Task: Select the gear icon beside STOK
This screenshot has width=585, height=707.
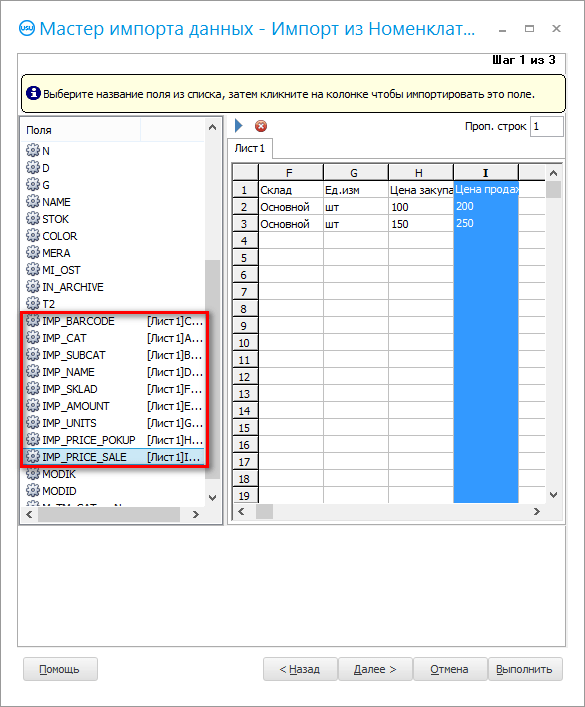Action: pos(32,219)
